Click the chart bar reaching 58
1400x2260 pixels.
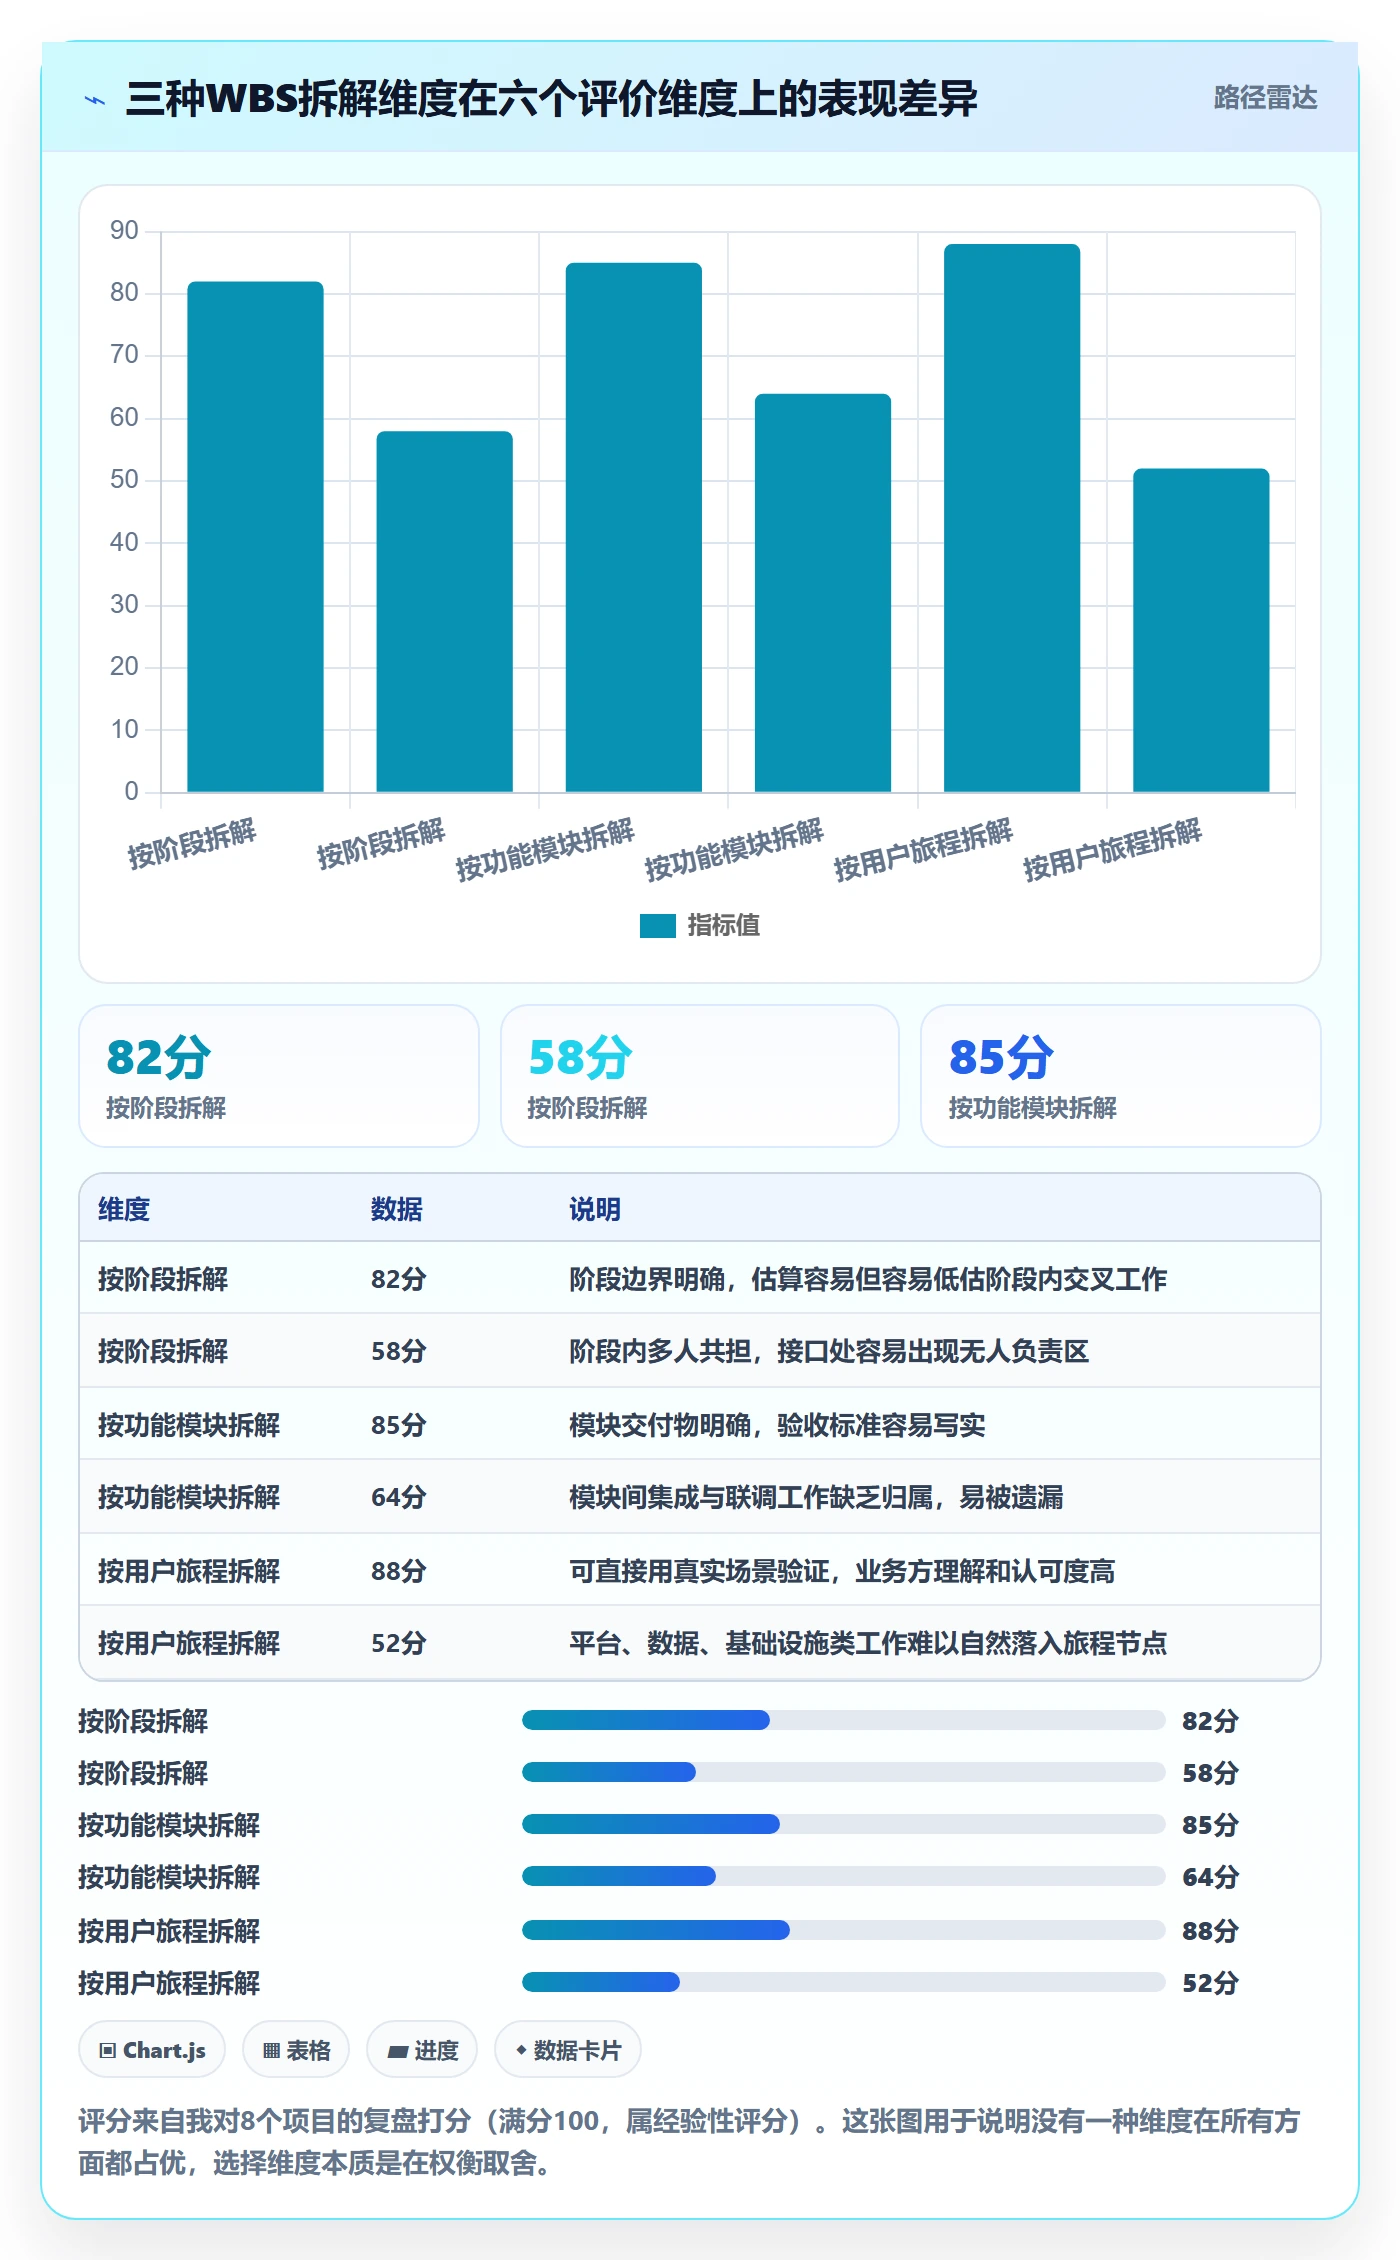pyautogui.click(x=444, y=612)
